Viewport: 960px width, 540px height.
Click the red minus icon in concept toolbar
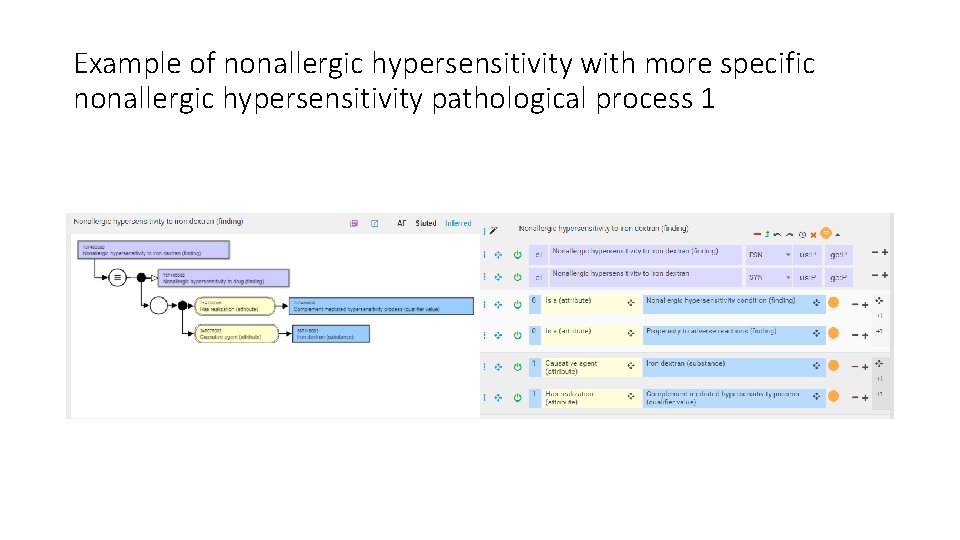756,233
